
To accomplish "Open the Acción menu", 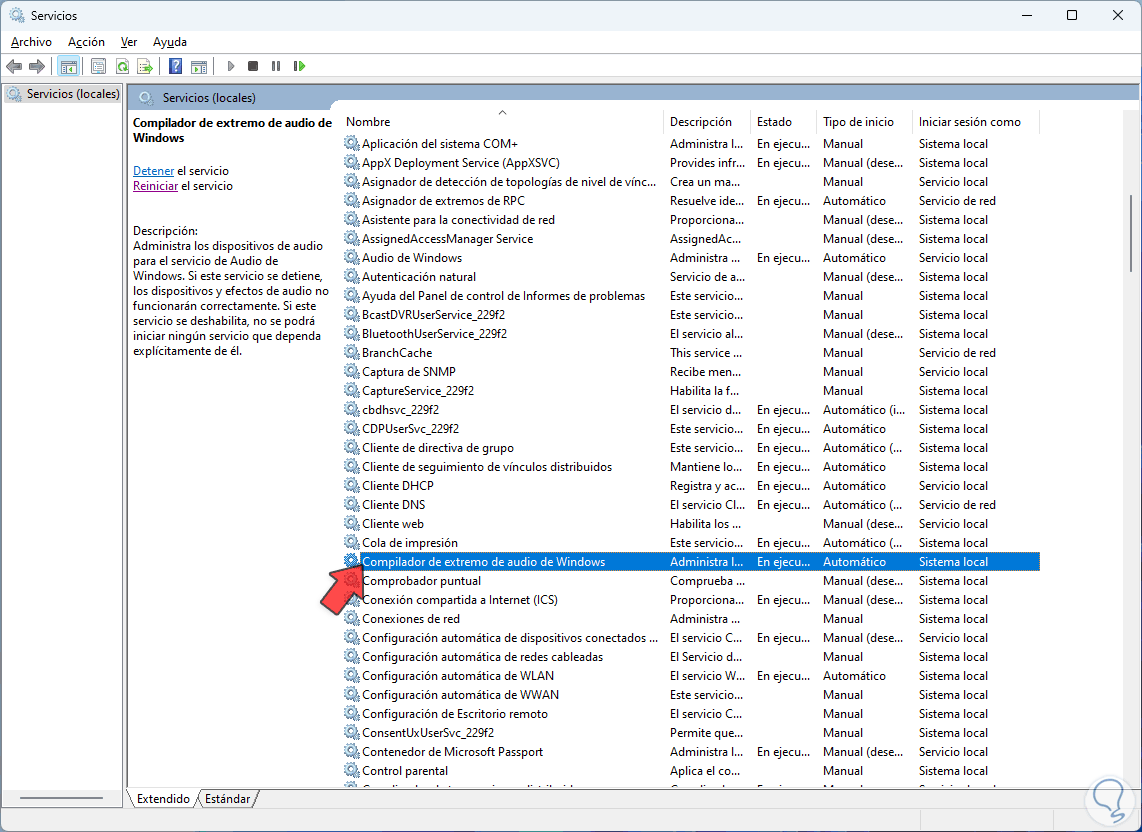I will pos(87,42).
